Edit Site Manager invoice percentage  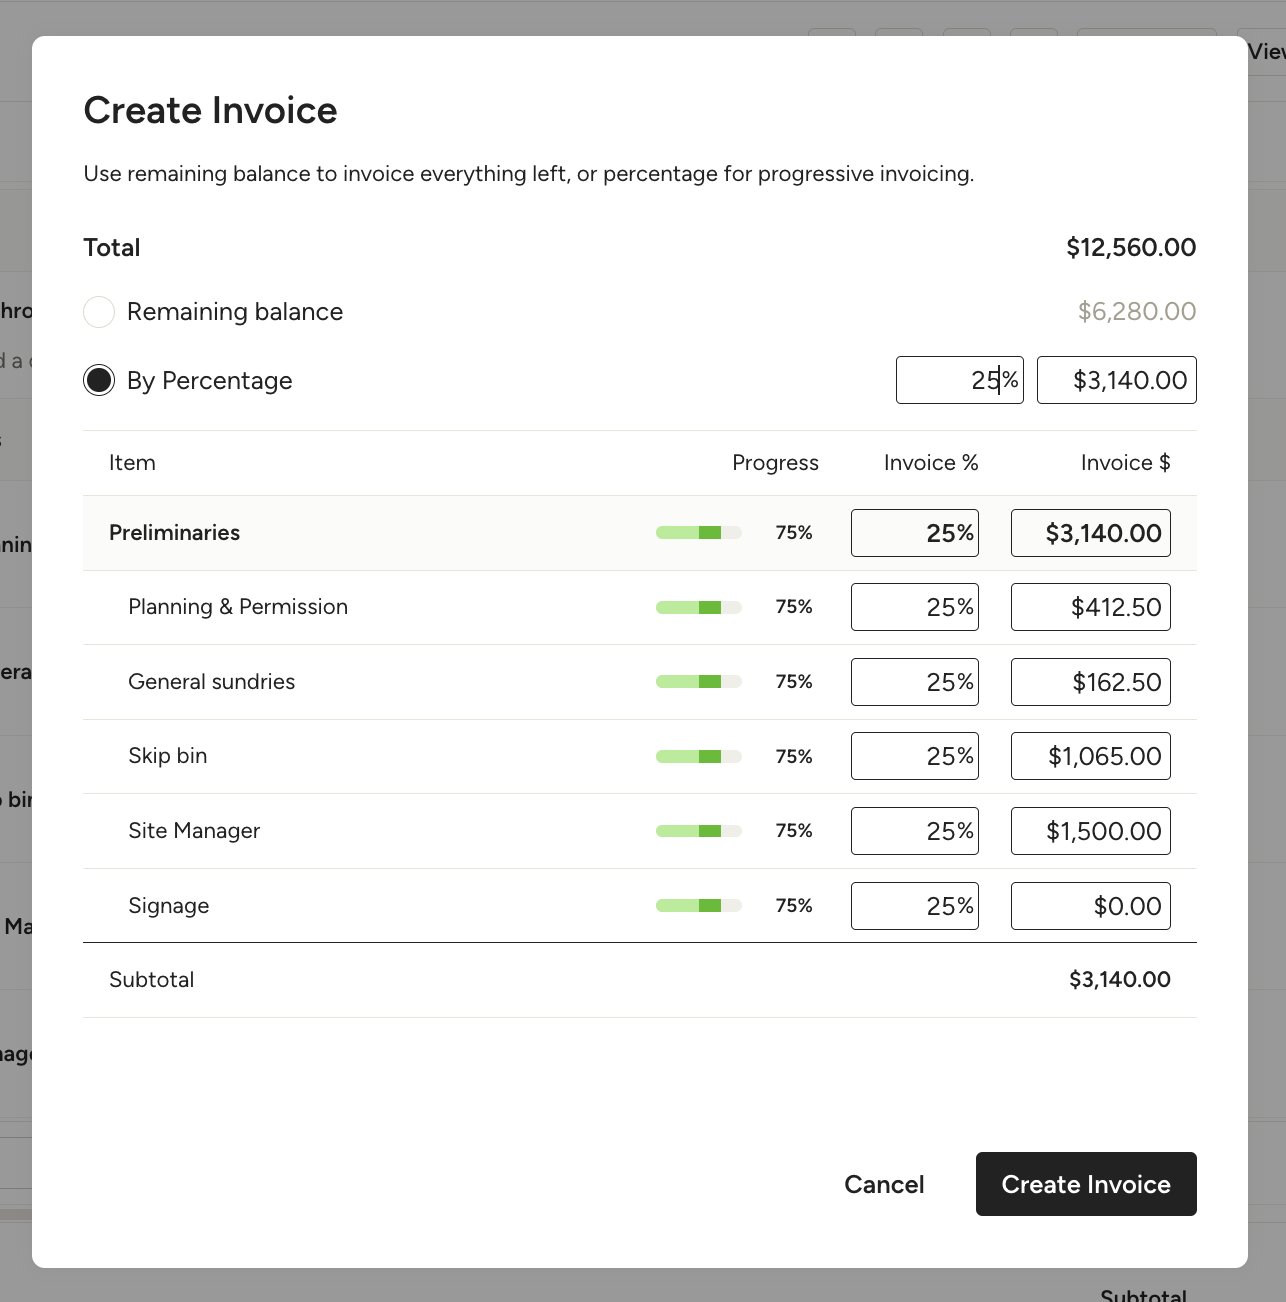914,831
